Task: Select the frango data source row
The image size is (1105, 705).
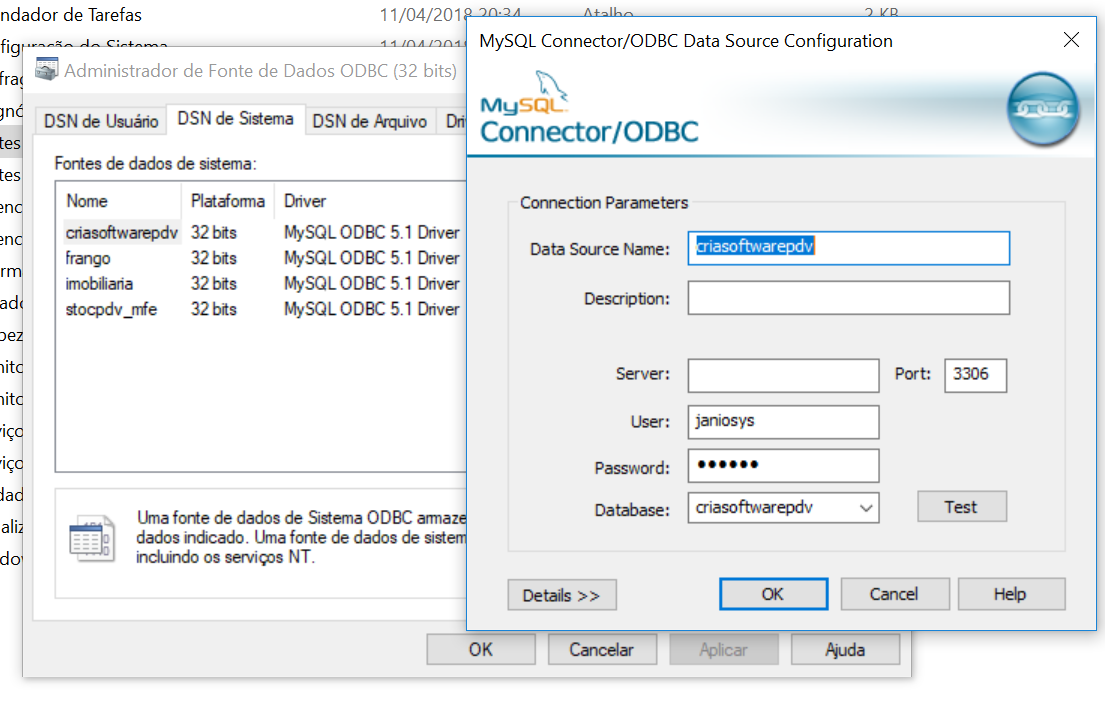Action: [88, 258]
